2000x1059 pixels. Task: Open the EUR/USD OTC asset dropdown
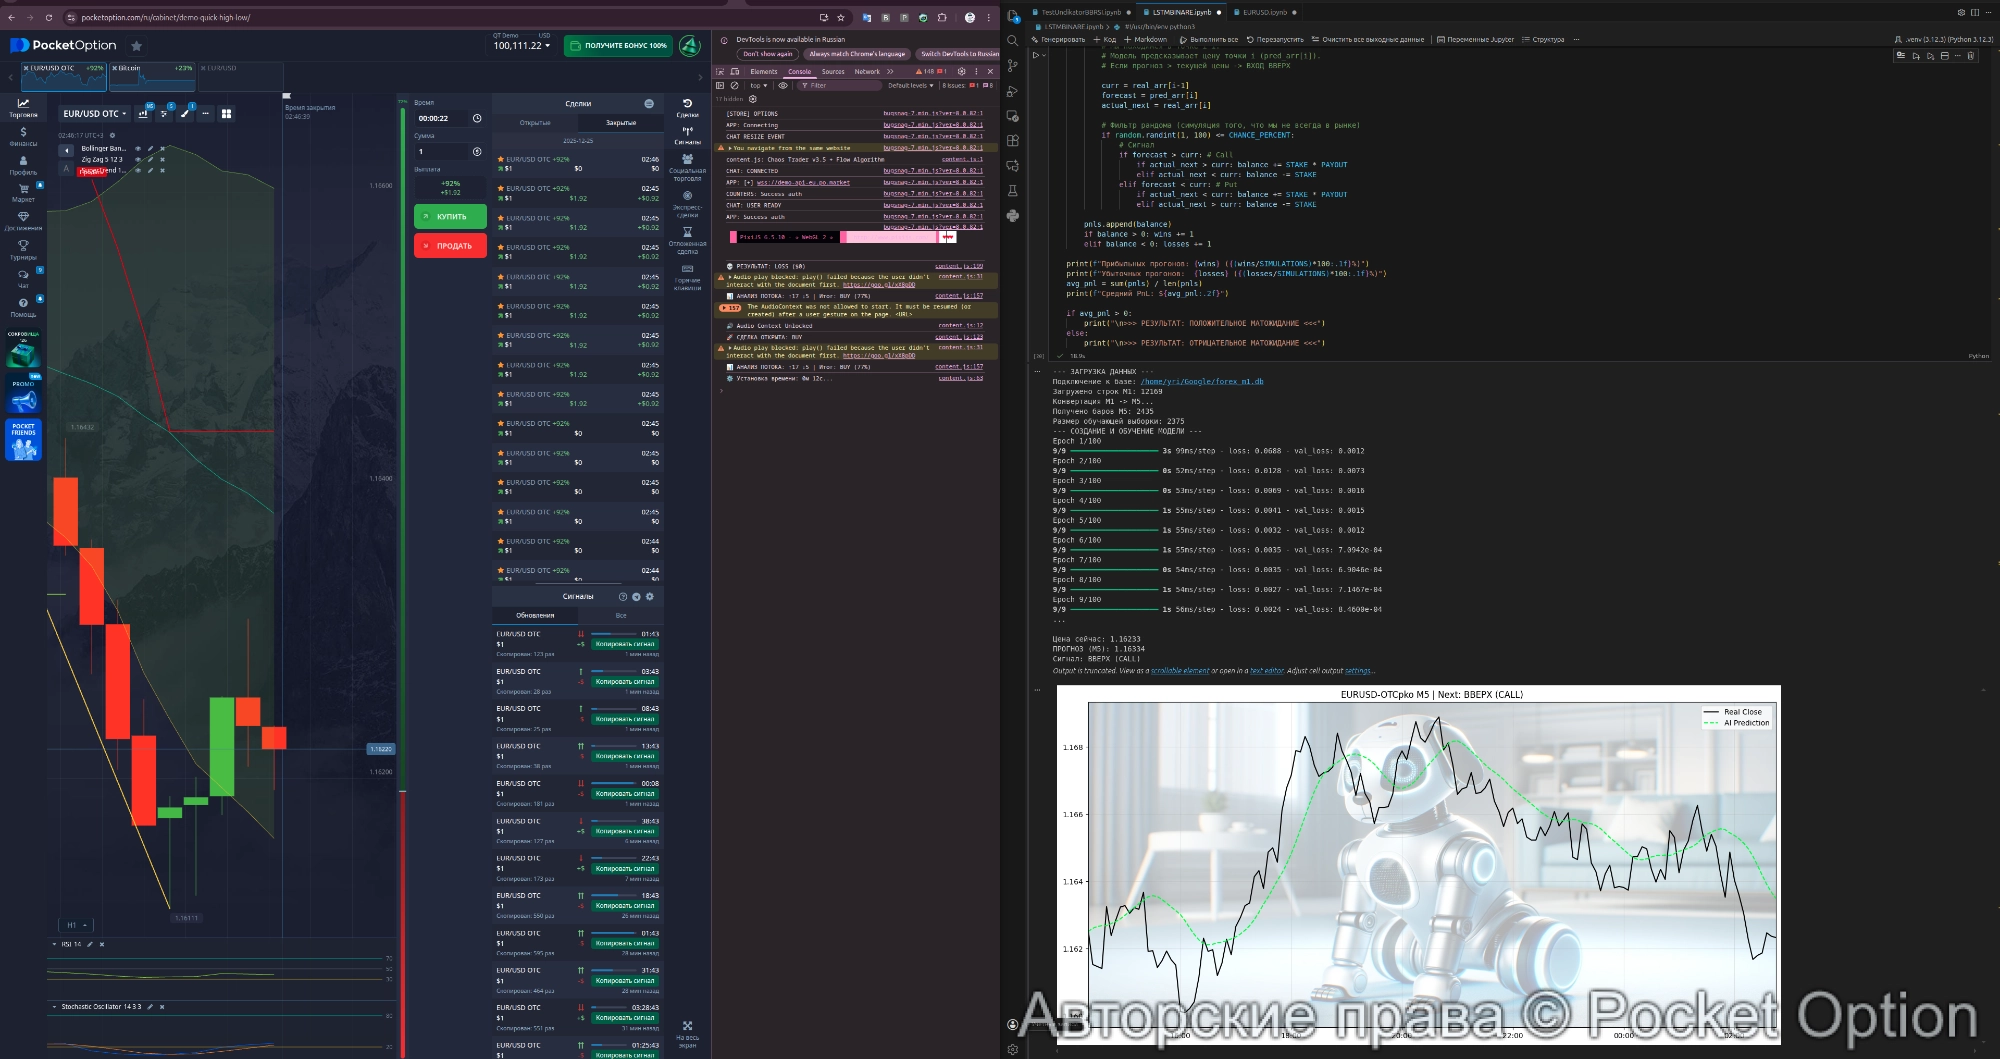(x=94, y=114)
